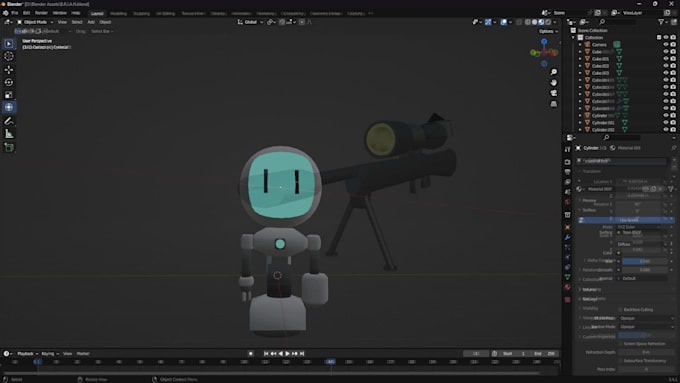Enable Backface Culling checkbox
Viewport: 680px width, 383px height.
pos(621,310)
